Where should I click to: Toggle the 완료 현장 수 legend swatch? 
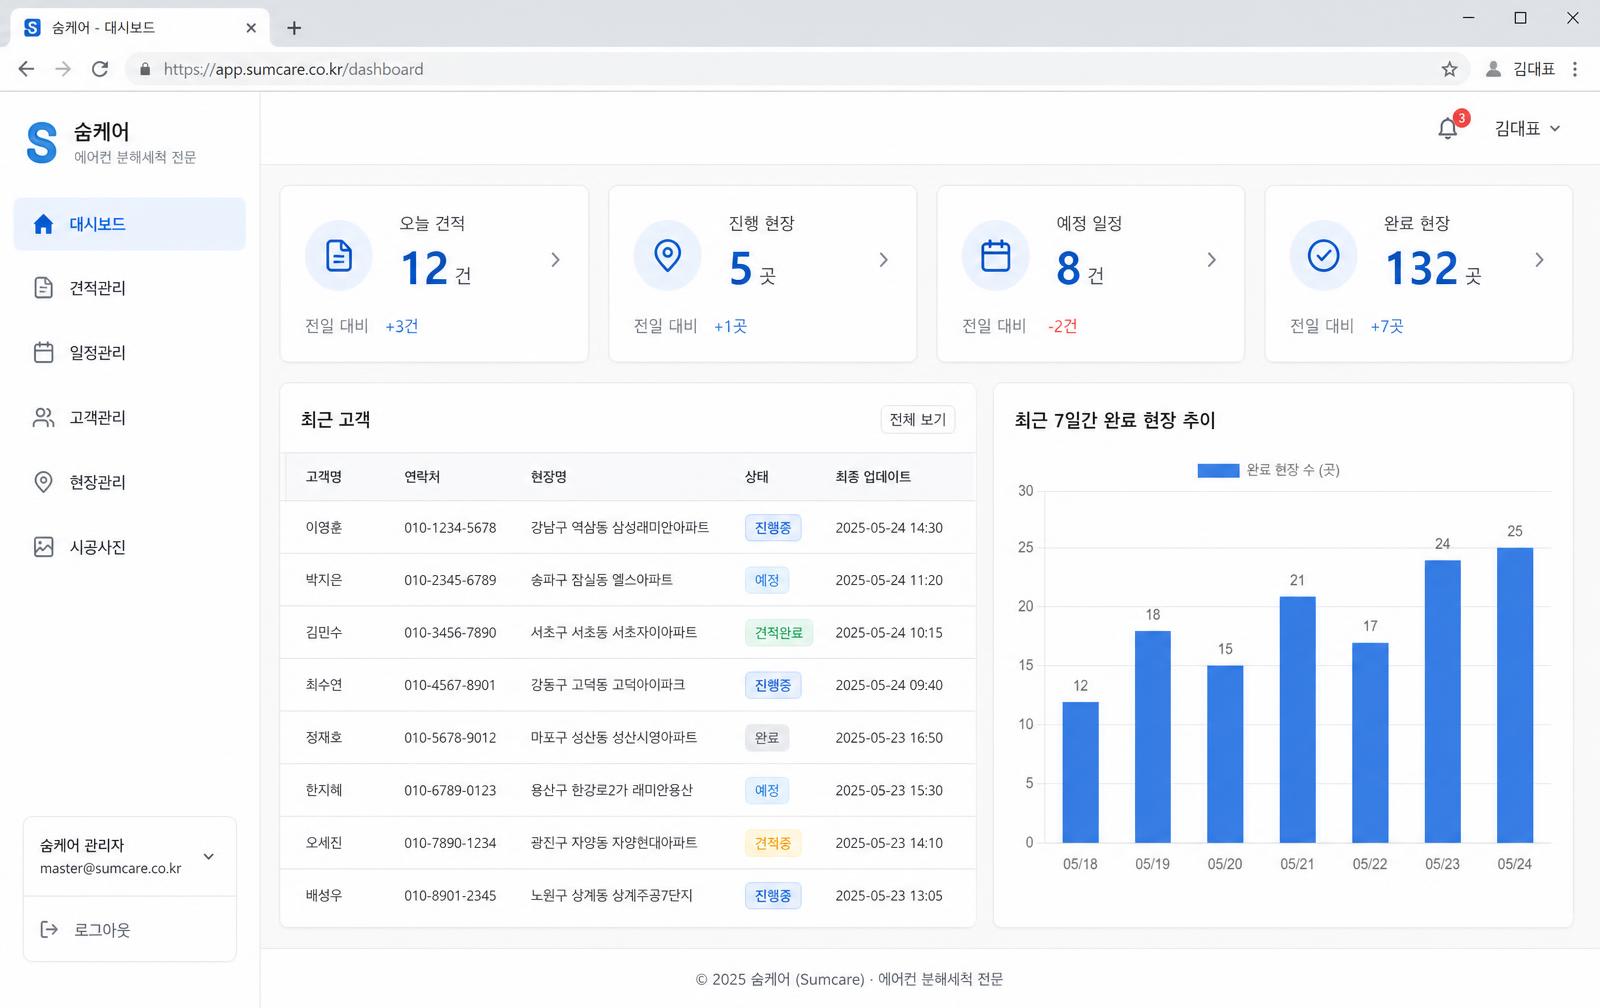tap(1218, 470)
